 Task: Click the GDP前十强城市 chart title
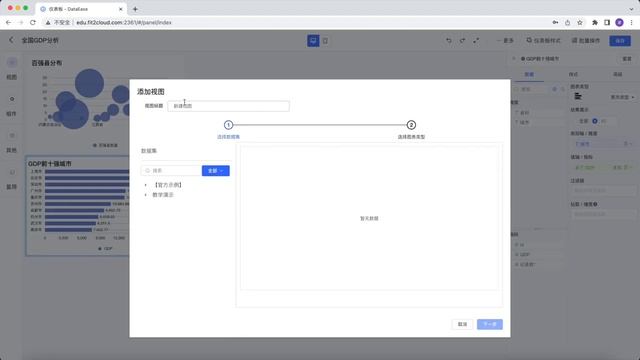coord(49,163)
